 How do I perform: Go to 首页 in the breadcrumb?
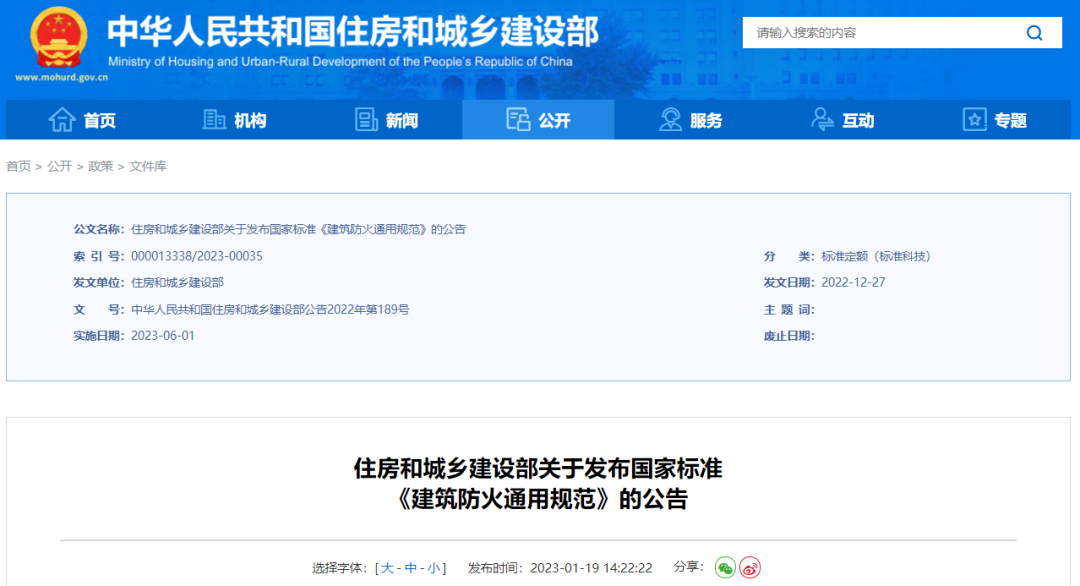18,166
